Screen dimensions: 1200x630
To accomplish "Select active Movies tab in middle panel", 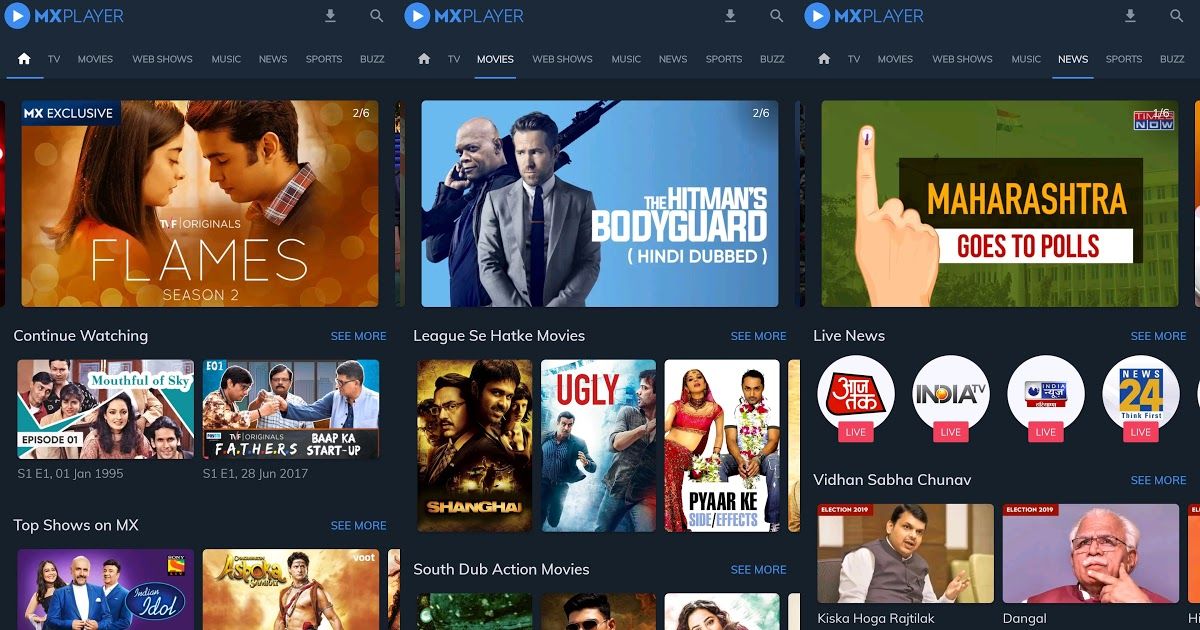I will point(495,59).
